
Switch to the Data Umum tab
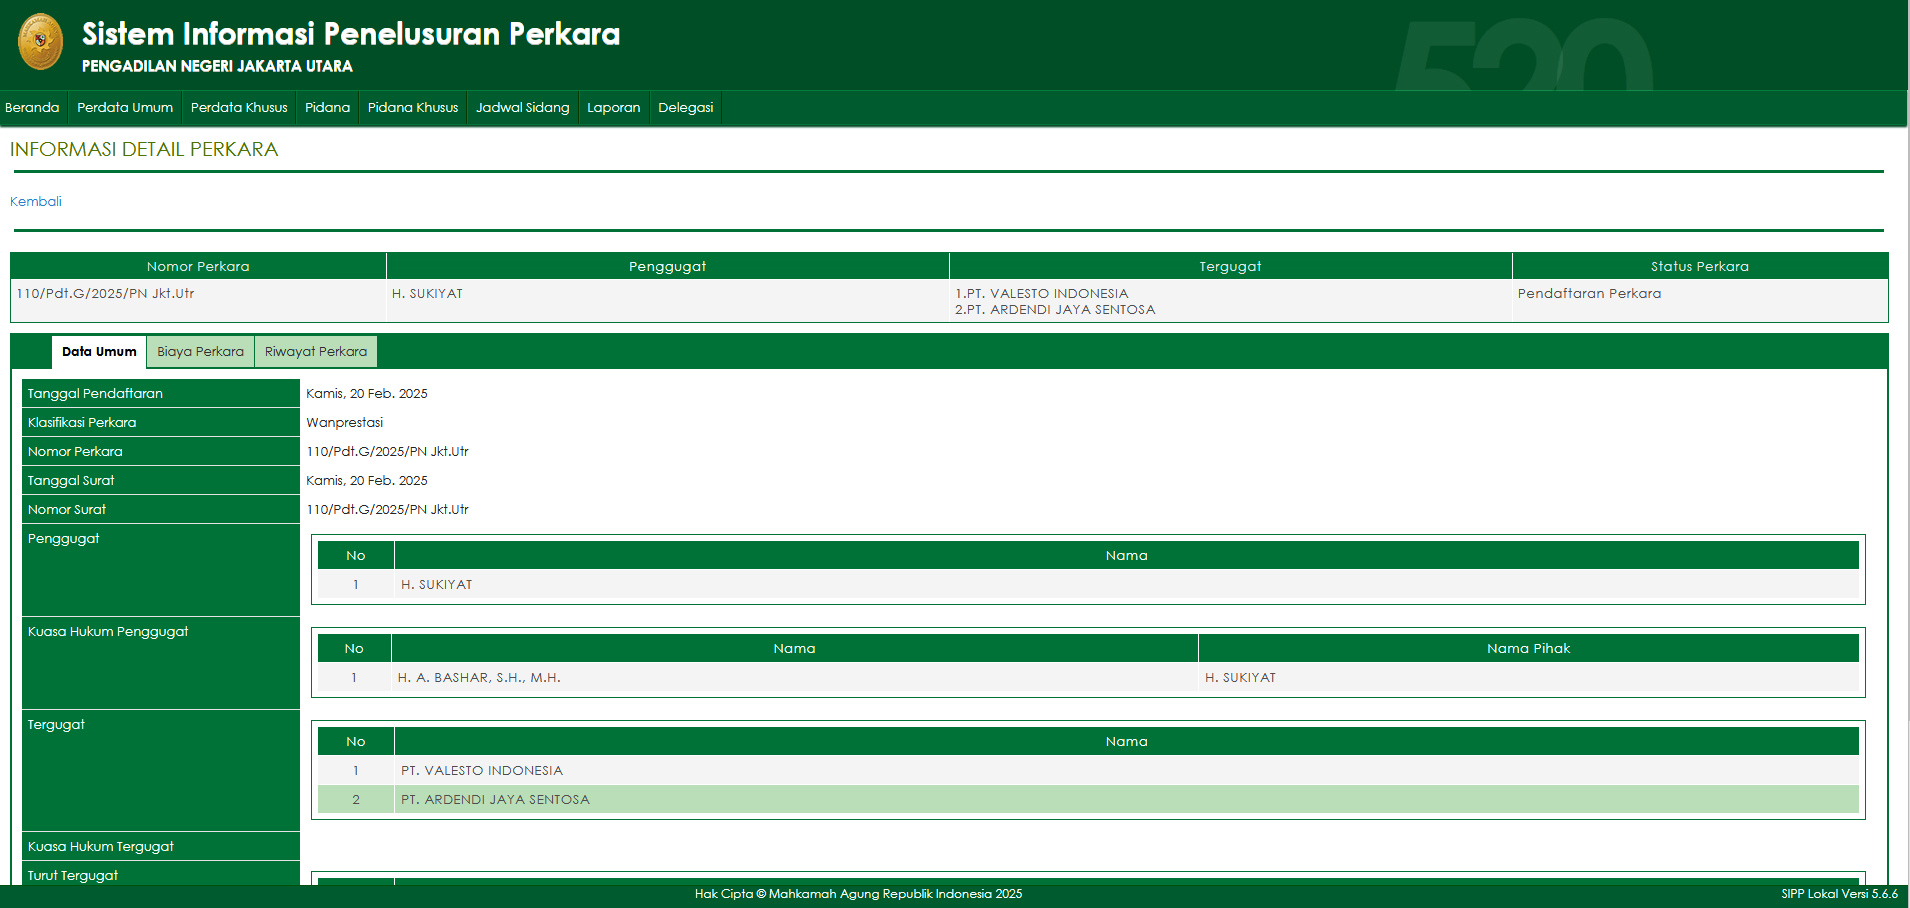[x=99, y=352]
